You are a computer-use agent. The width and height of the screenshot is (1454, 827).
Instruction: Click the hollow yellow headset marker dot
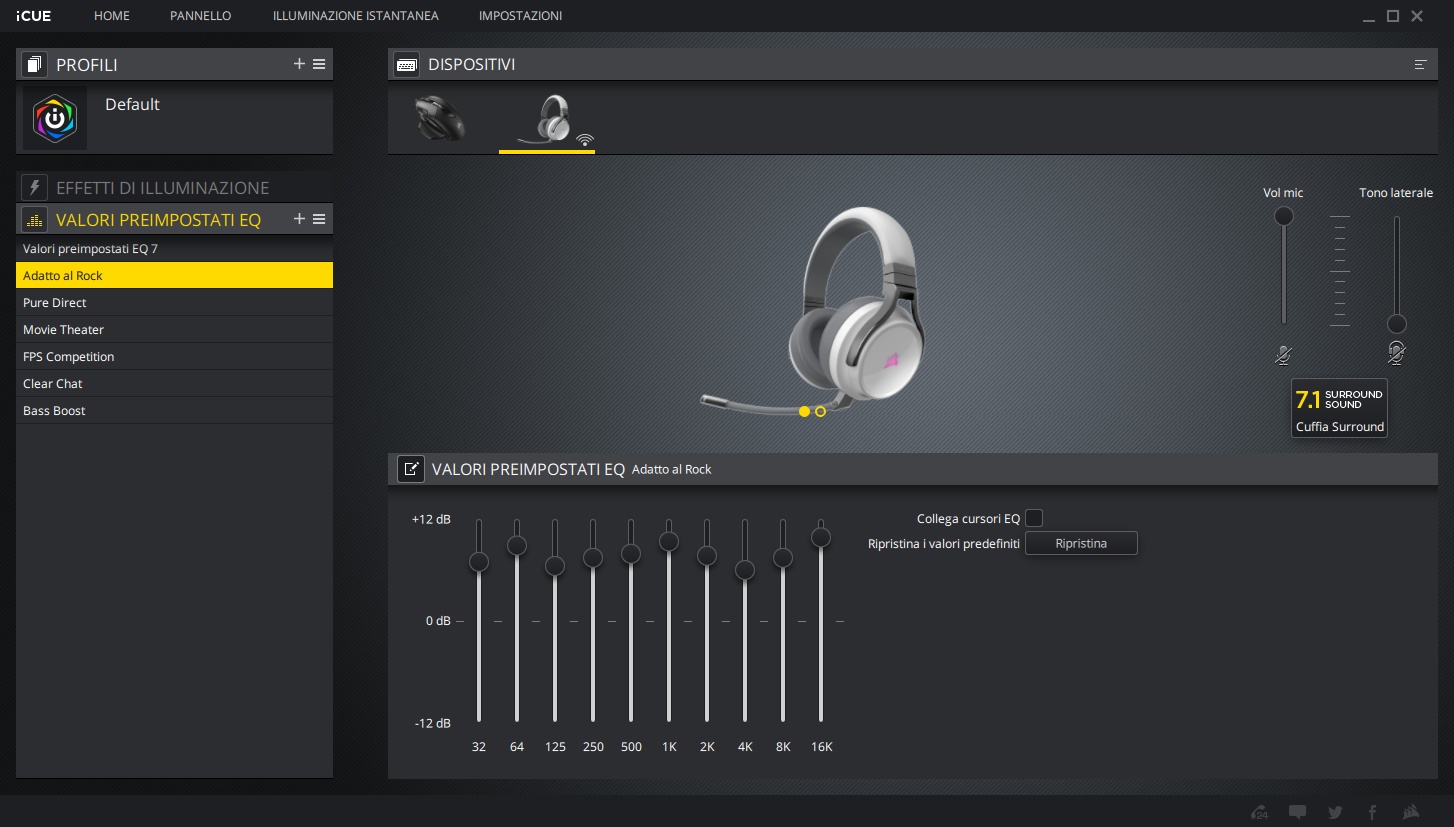[821, 411]
